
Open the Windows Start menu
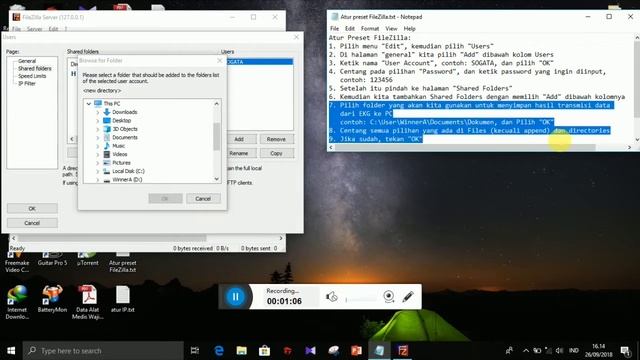[x=11, y=351]
